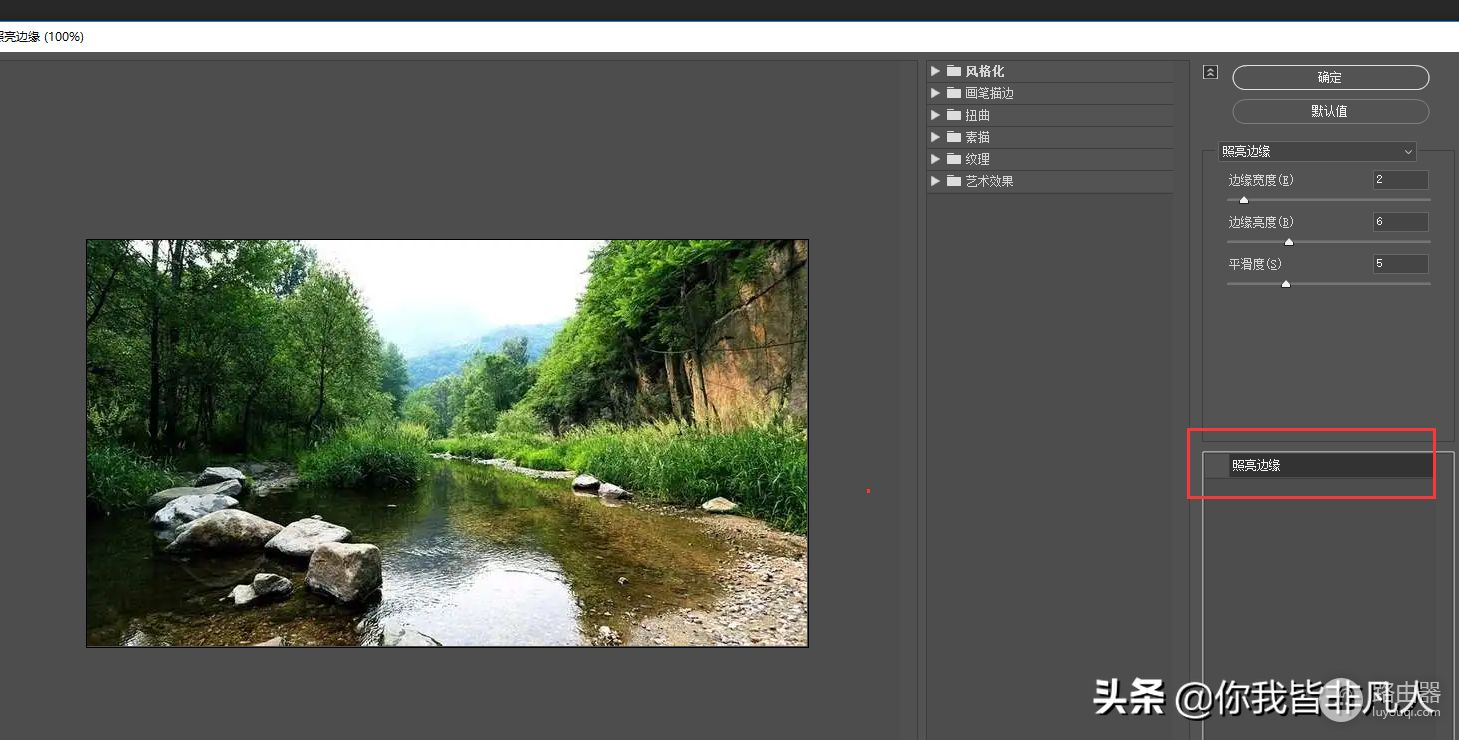
Task: Click the 边缘宽度 slider handle
Action: 1244,200
